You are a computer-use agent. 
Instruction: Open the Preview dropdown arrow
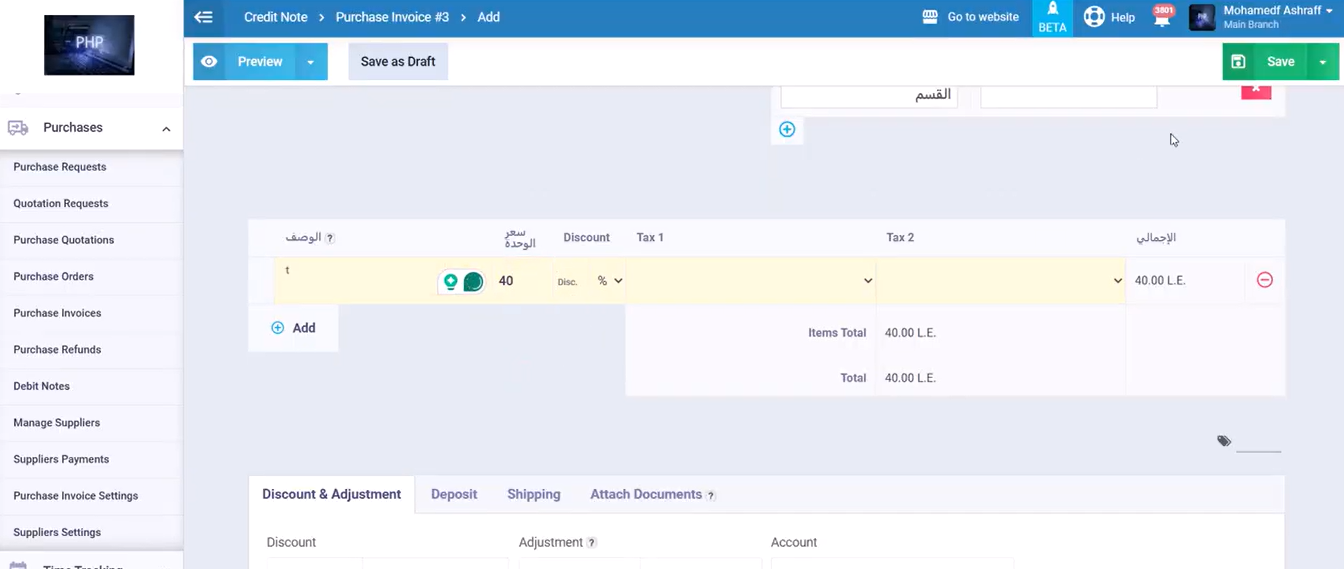pyautogui.click(x=310, y=62)
